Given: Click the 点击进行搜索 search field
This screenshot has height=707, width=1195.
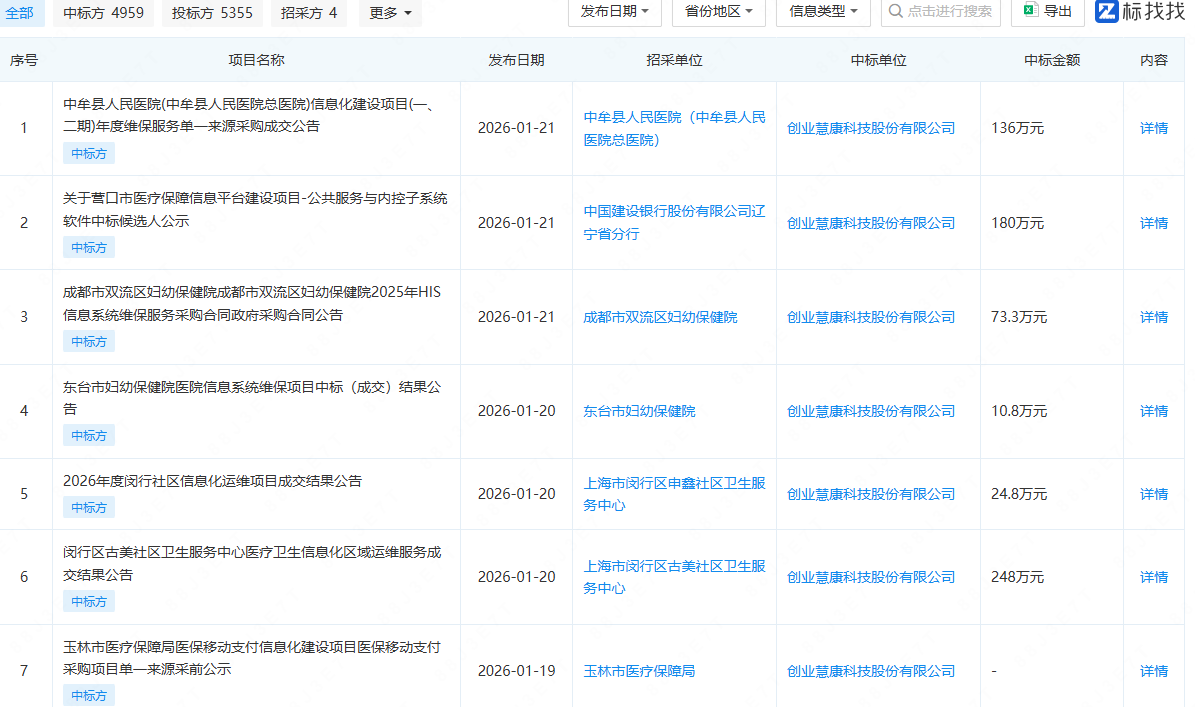Looking at the screenshot, I should point(940,11).
